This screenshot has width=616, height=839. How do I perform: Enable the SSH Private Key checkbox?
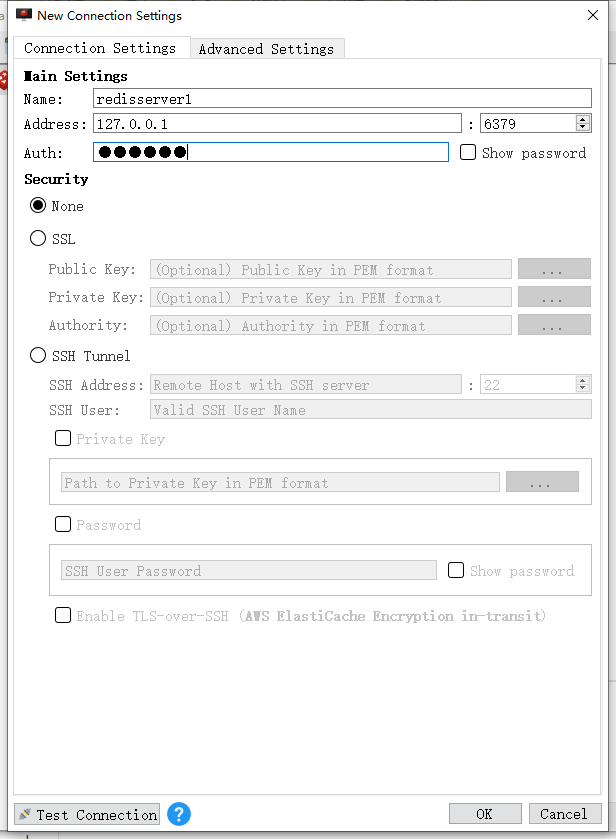tap(63, 438)
